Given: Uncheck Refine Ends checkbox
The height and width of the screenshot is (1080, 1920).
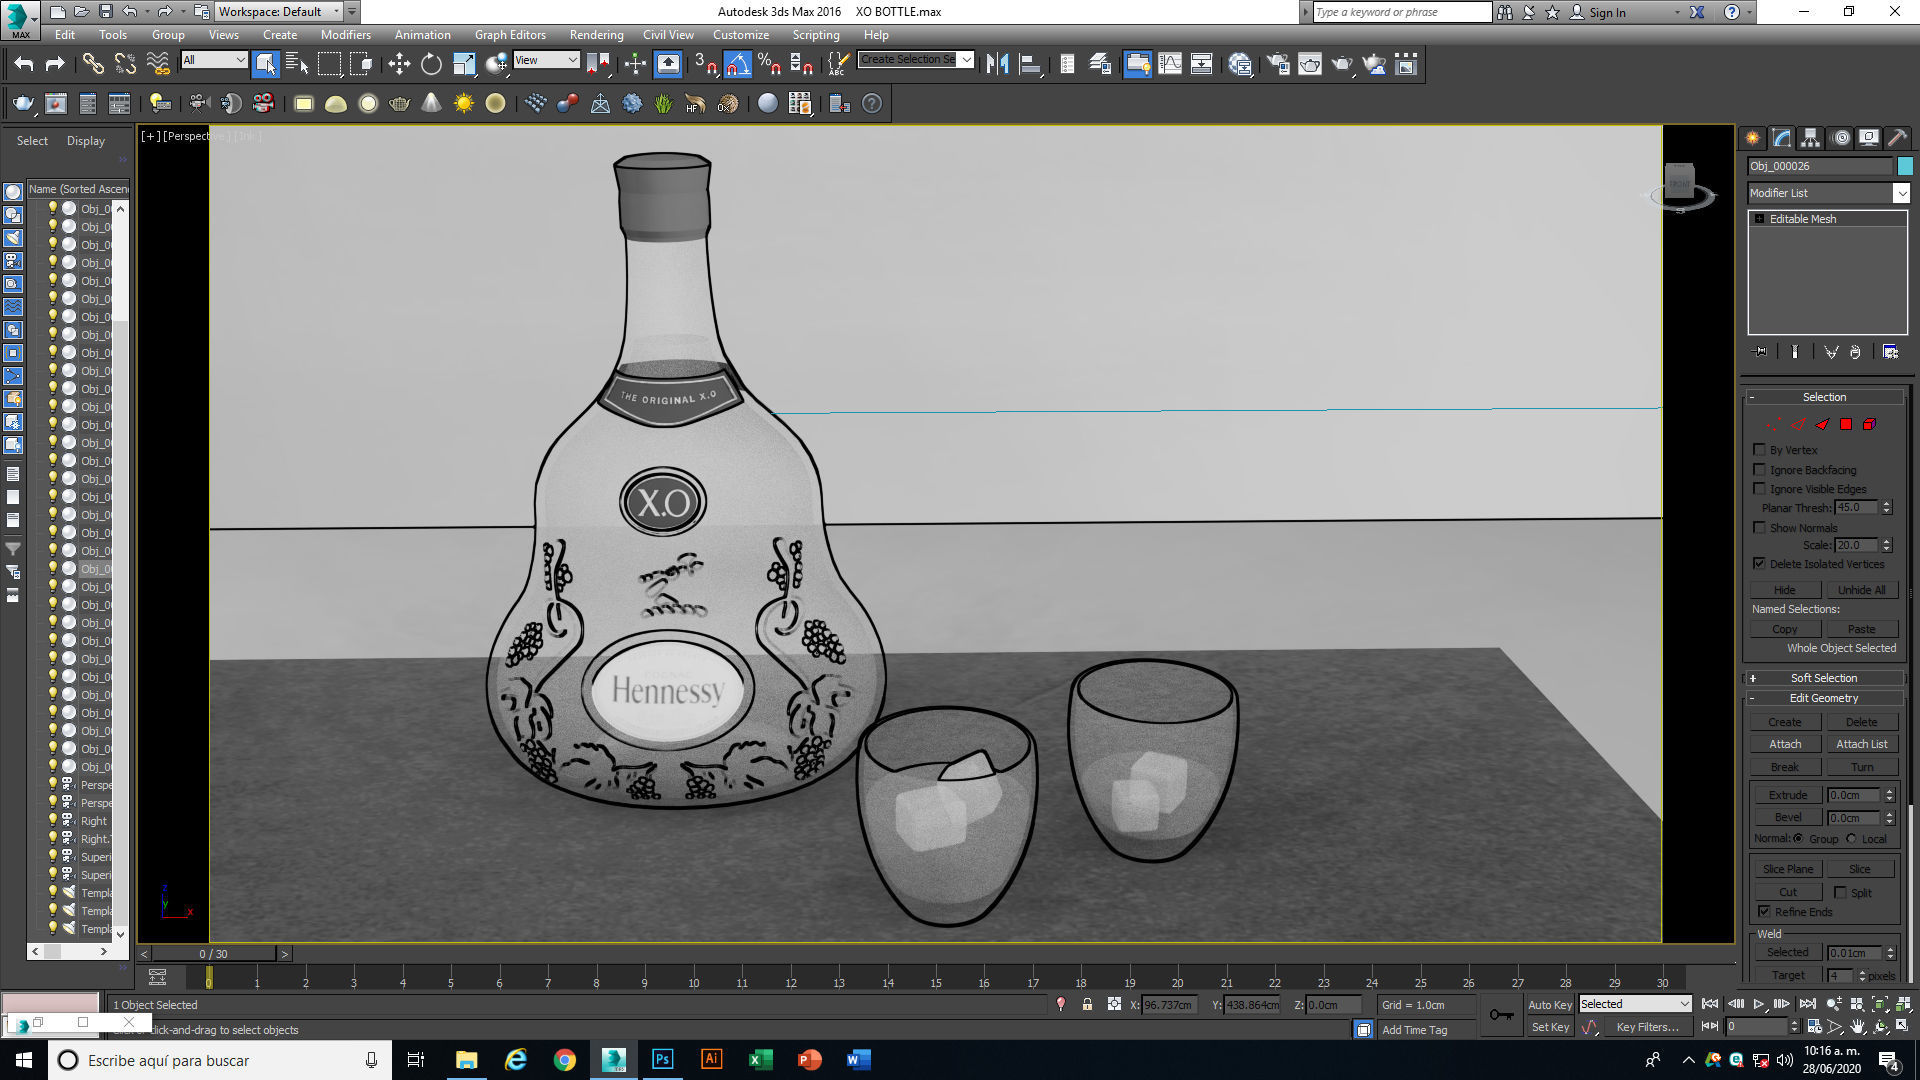Looking at the screenshot, I should click(1764, 911).
